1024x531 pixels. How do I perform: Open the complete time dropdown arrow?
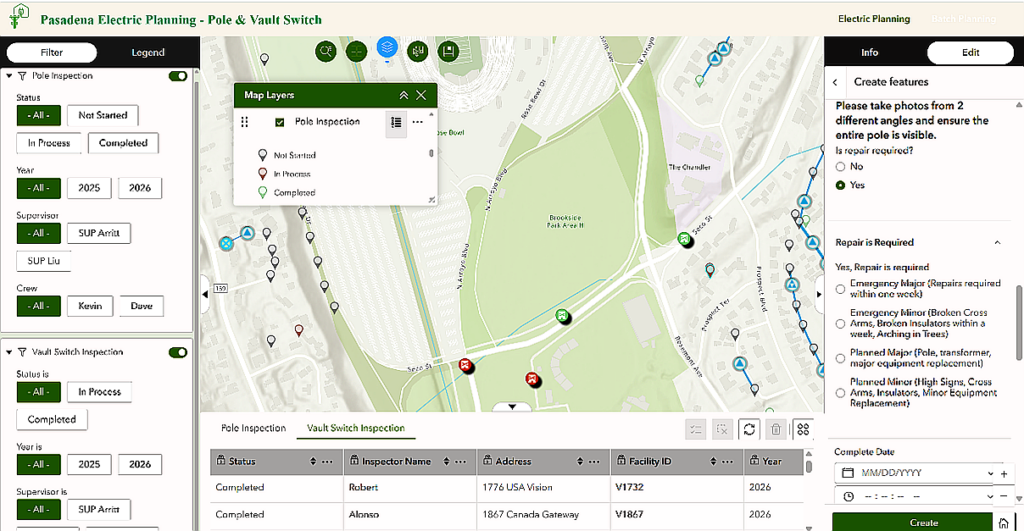pyautogui.click(x=990, y=496)
